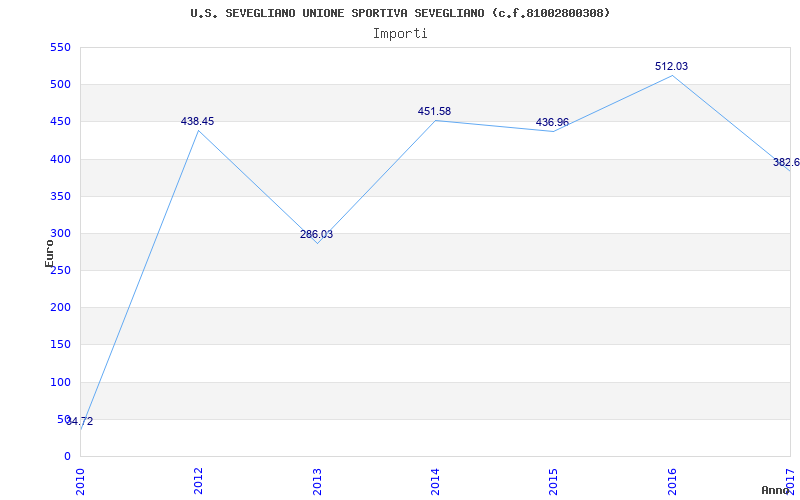Select the 382.6 data label
Screen dimensions: 800x500
786,162
